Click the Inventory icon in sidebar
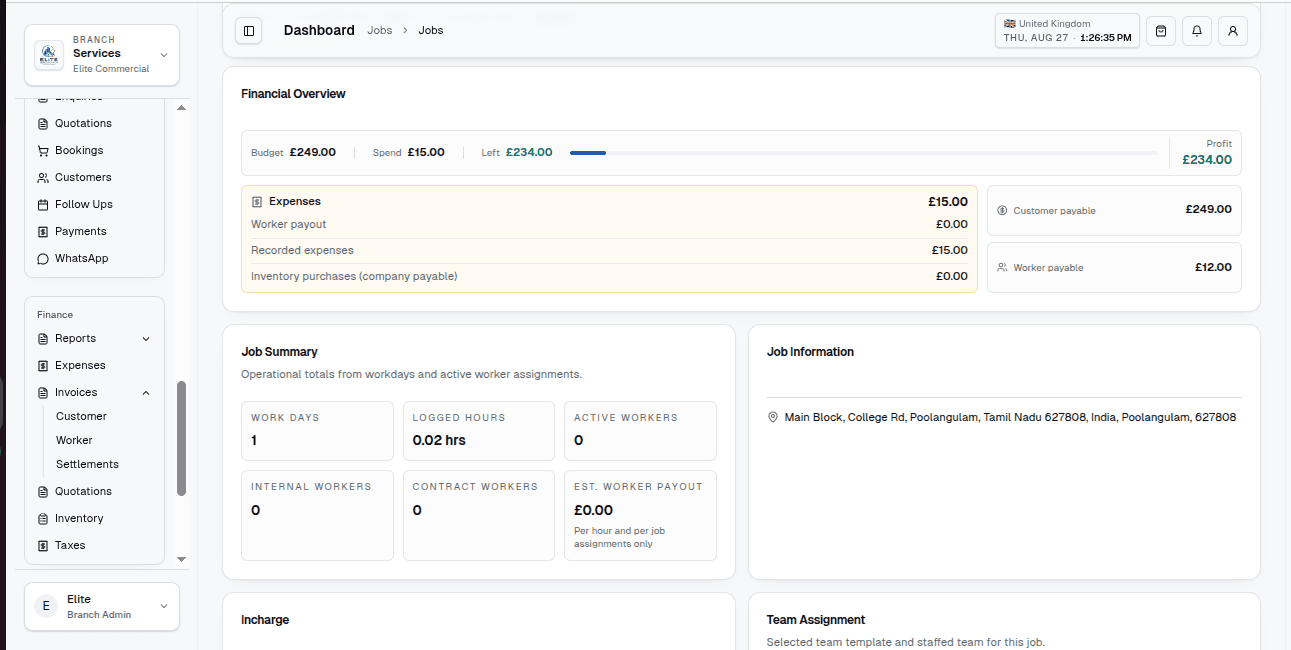The height and width of the screenshot is (650, 1291). [43, 519]
